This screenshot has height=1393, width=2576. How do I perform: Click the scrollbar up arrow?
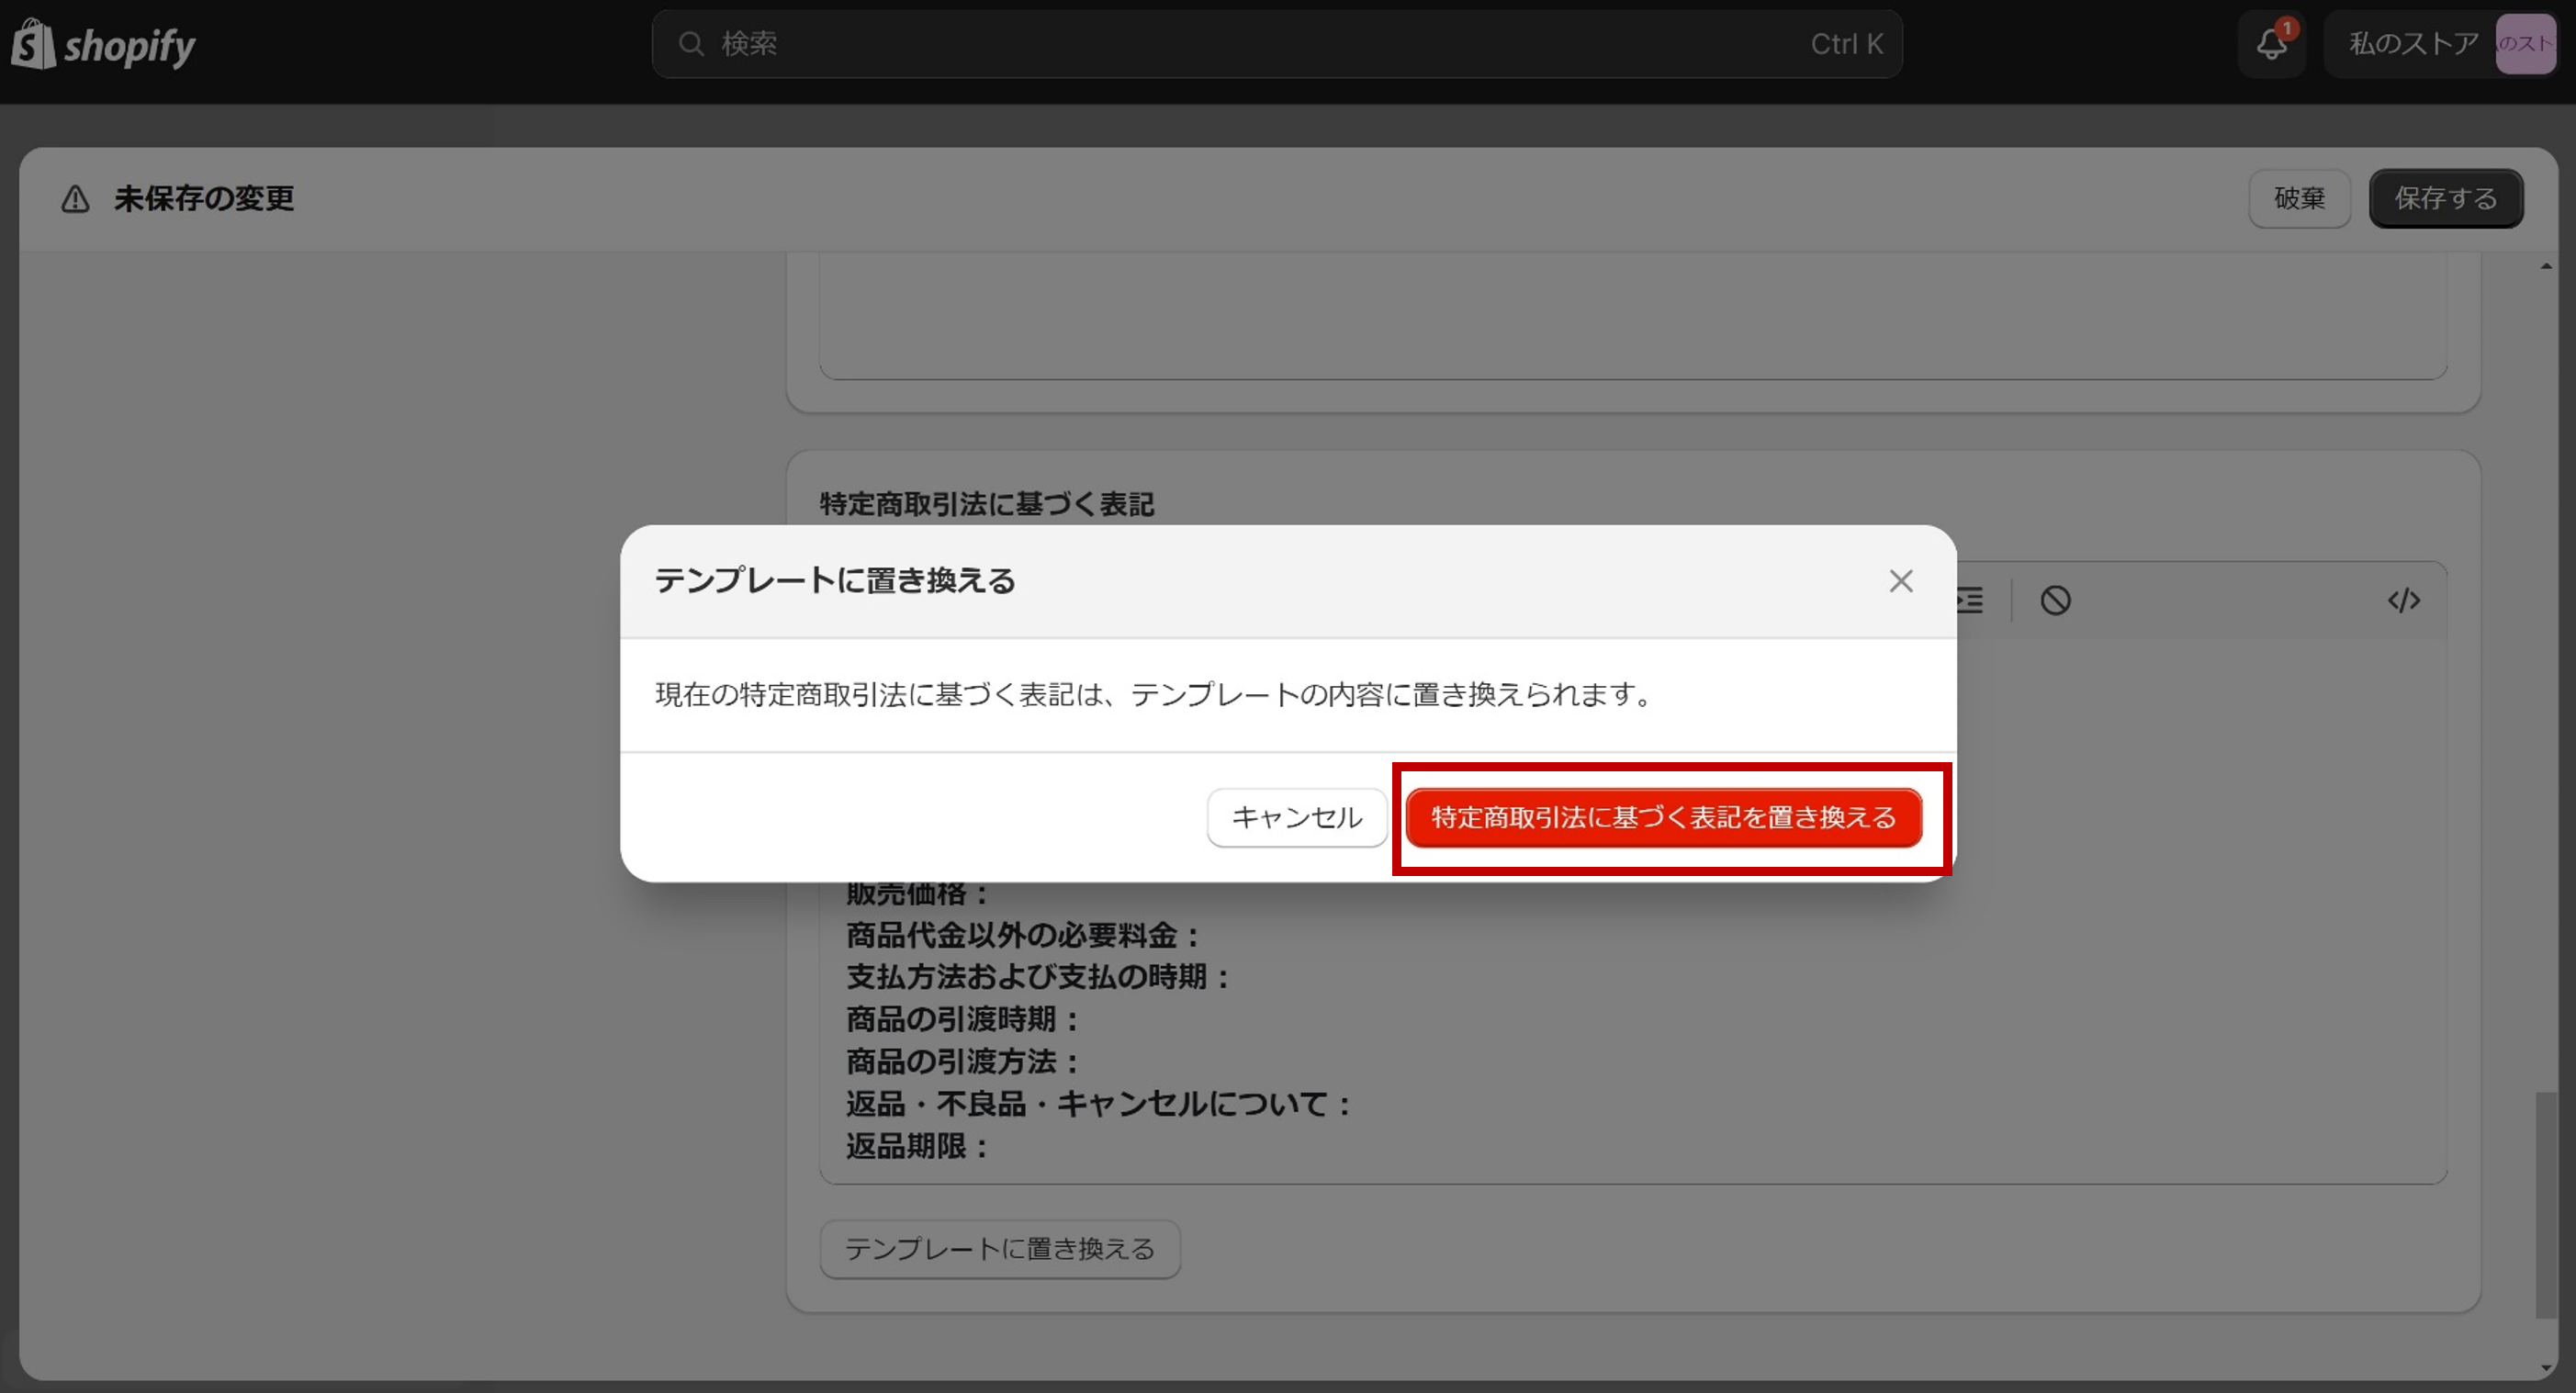pyautogui.click(x=2546, y=266)
